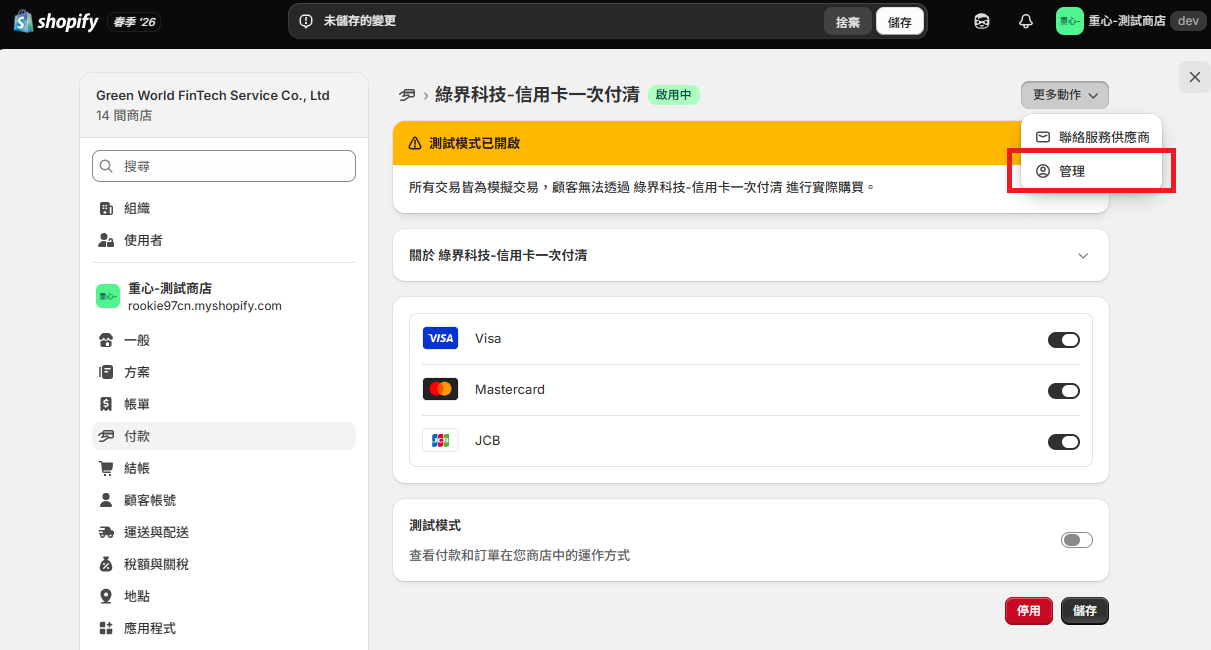Click the 使用者 people icon
Image resolution: width=1211 pixels, height=650 pixels.
tap(106, 240)
